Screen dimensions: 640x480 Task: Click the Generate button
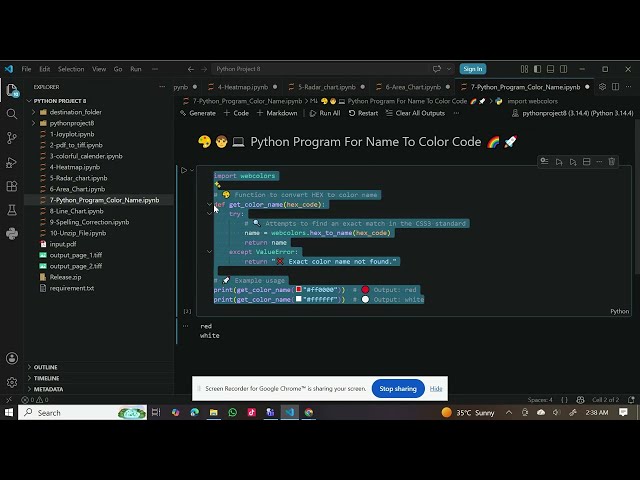tap(198, 113)
